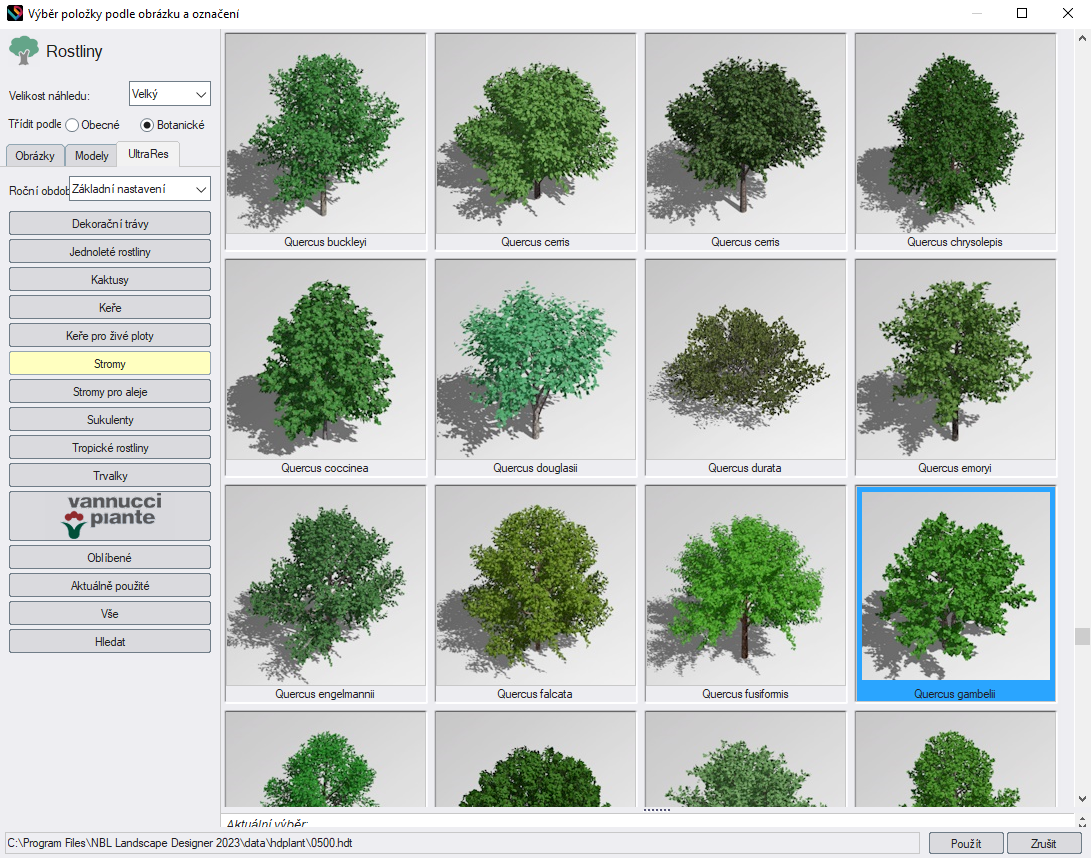Expand the Roční období dropdown

pos(140,189)
